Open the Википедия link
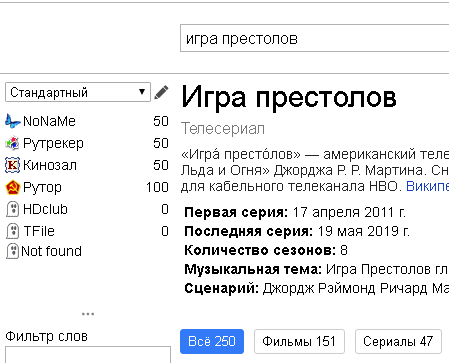The image size is (449, 363). tap(427, 186)
